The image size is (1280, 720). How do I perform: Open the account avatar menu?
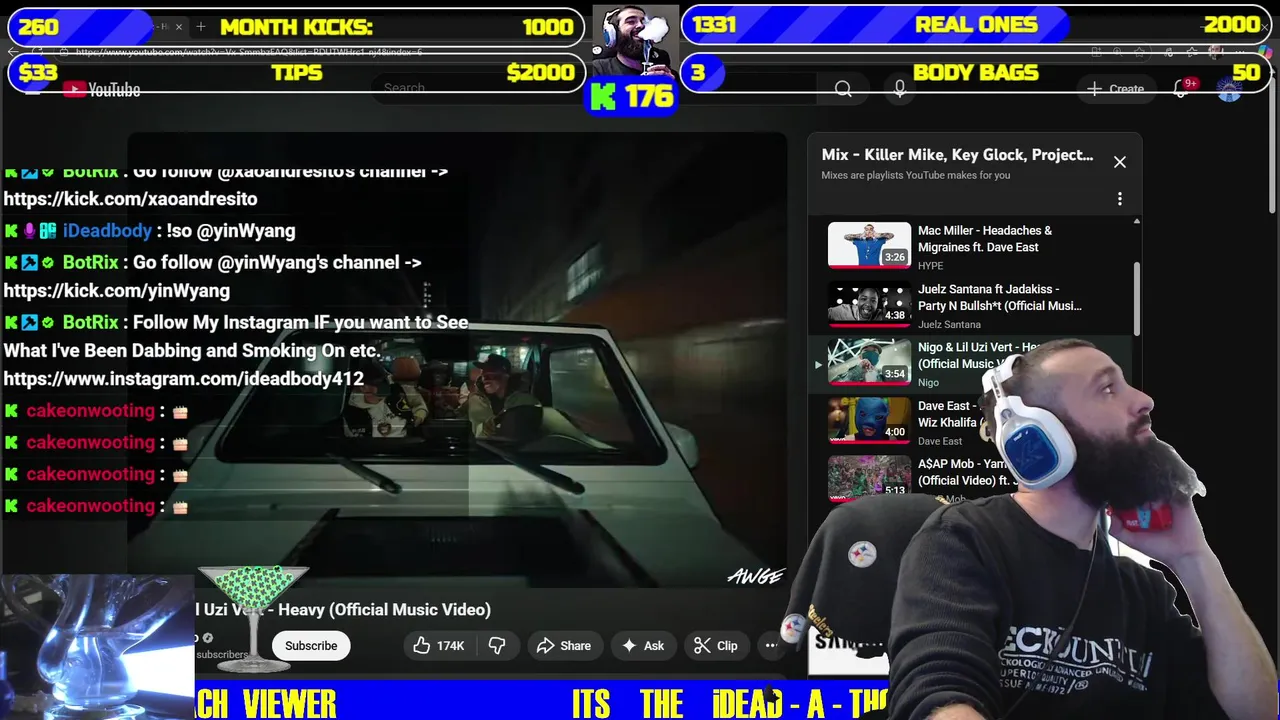[x=1229, y=89]
